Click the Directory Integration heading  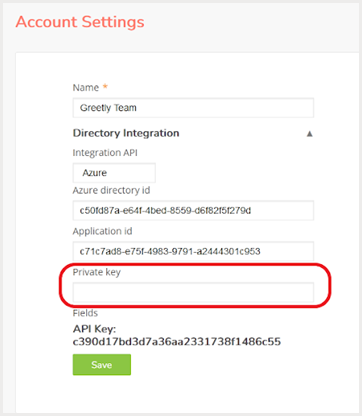126,133
